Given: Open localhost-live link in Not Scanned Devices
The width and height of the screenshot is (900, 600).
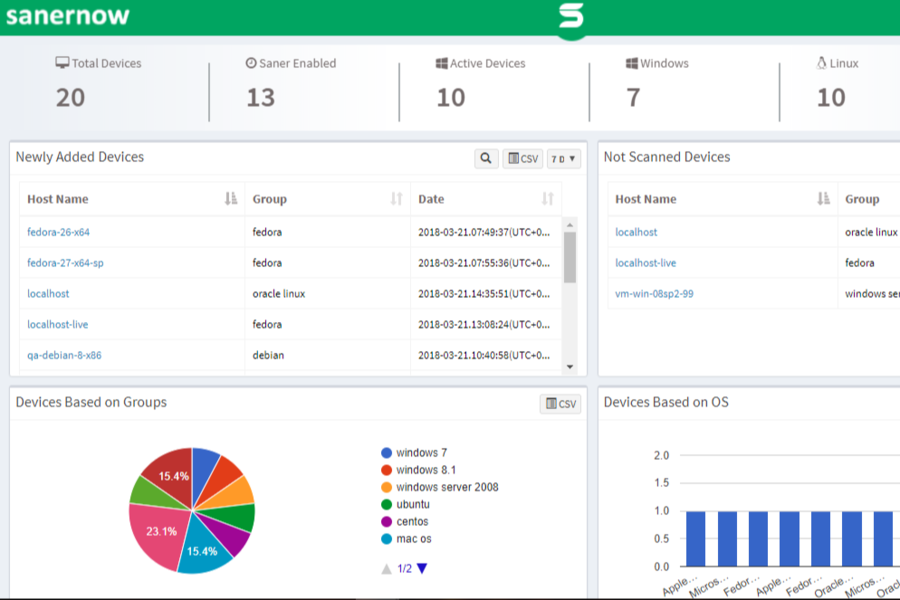Looking at the screenshot, I should pos(646,263).
